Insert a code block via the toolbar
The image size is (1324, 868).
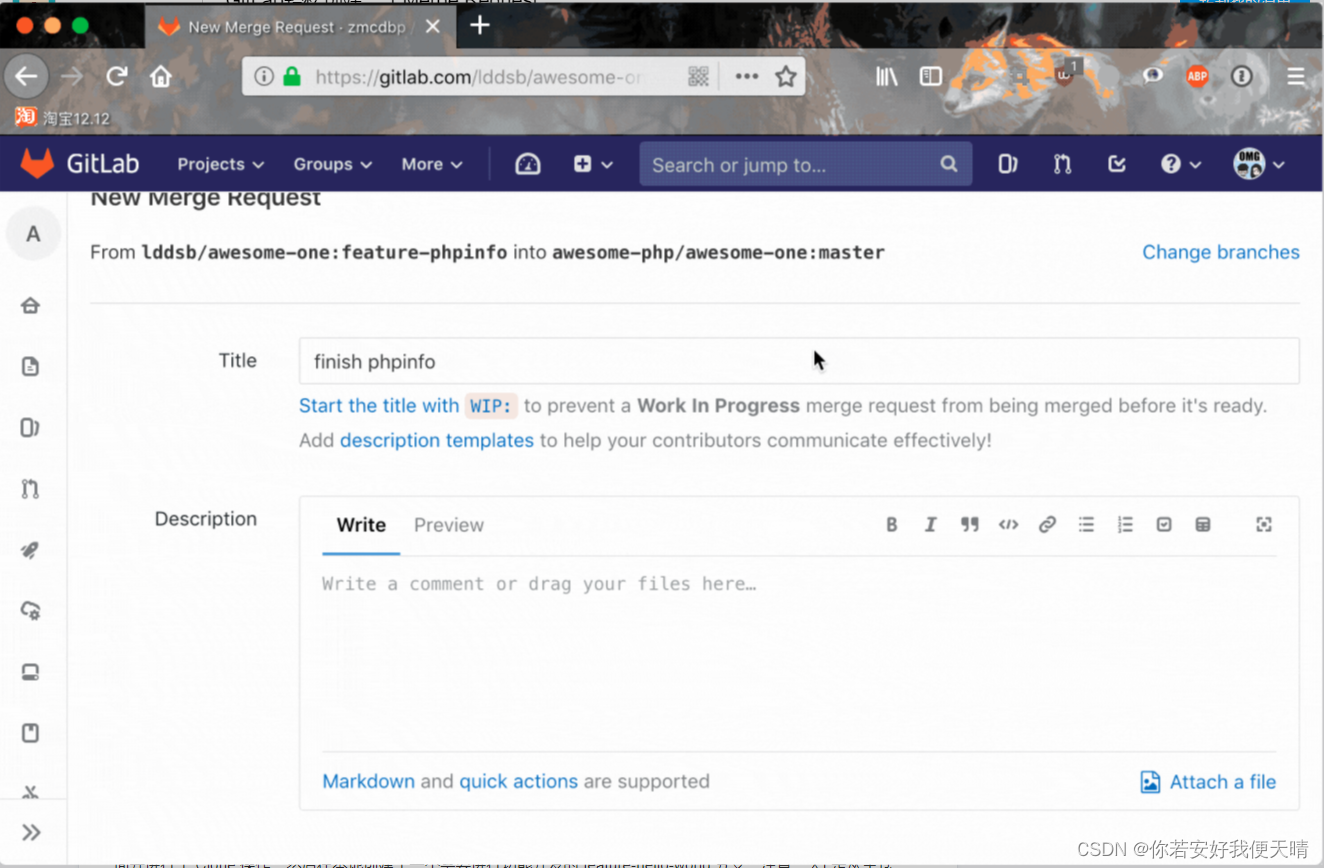click(1008, 524)
